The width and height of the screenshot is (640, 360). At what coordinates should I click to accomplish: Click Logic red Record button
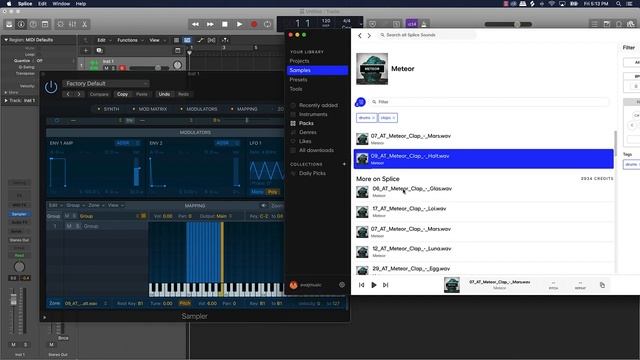254,24
